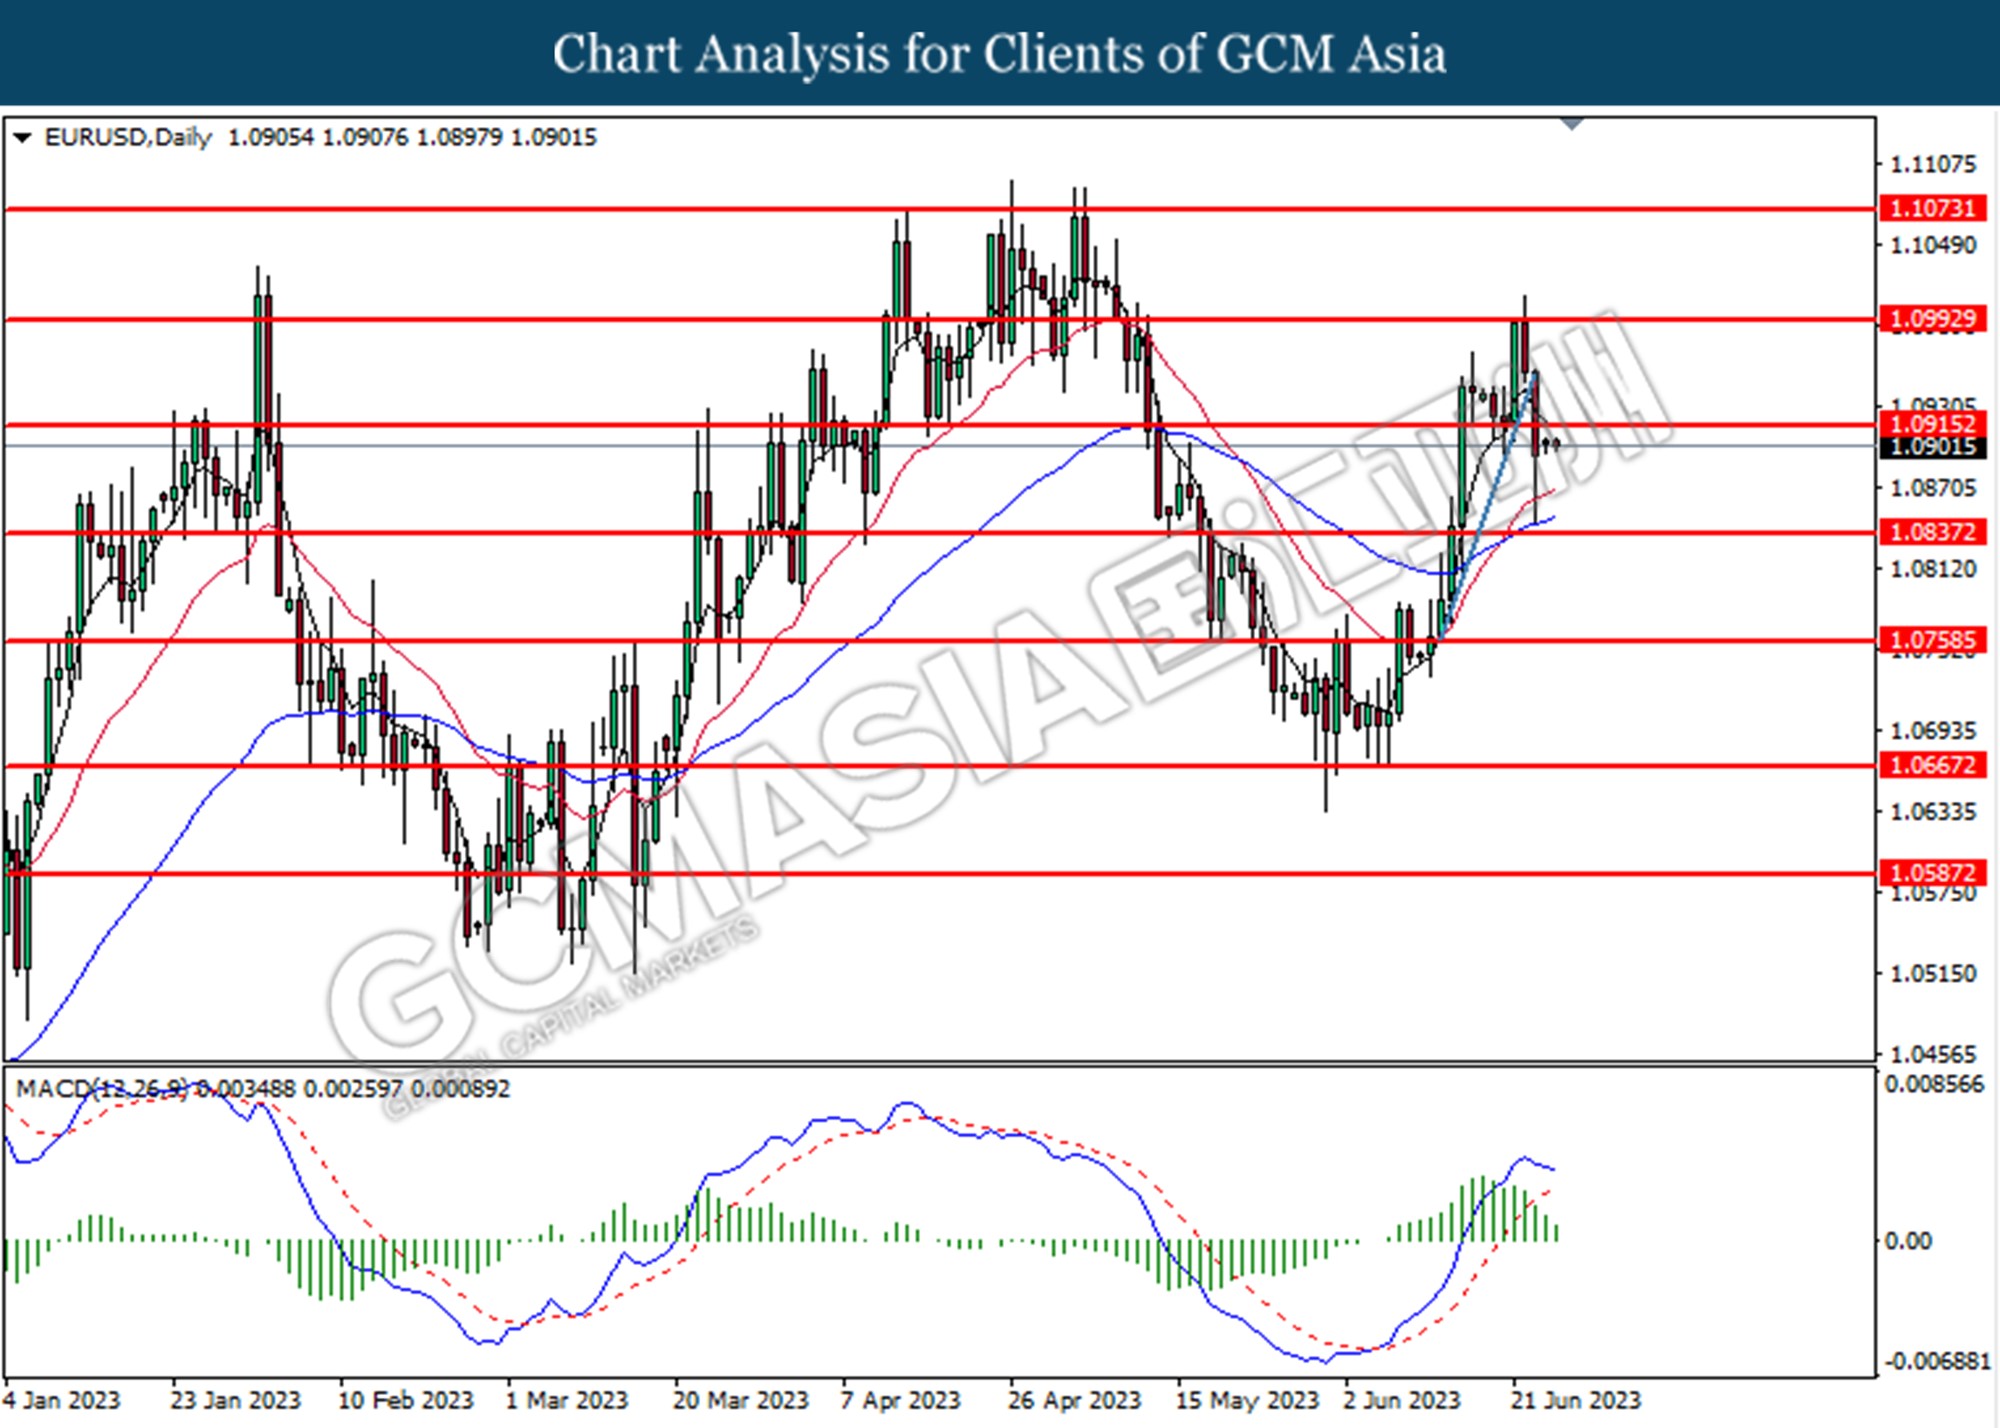2000x1428 pixels.
Task: Click the Chart Analysis for Clients of GCM Asia title
Action: 1000,54
